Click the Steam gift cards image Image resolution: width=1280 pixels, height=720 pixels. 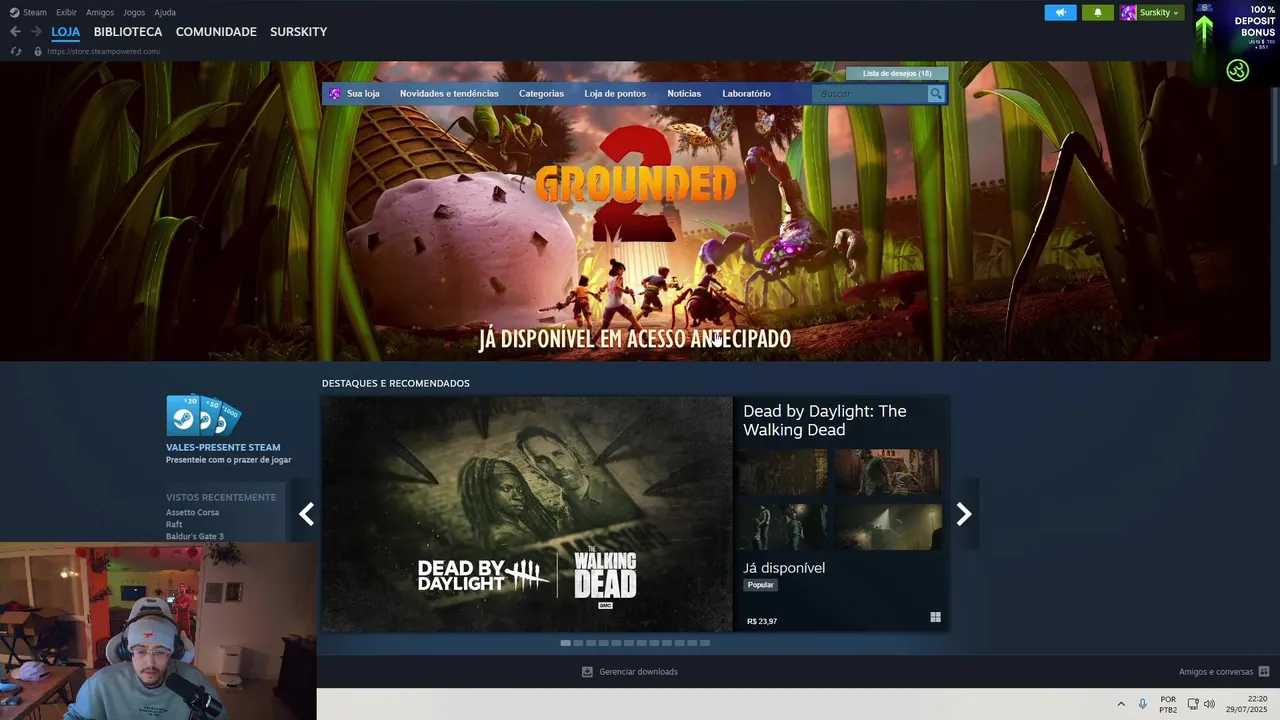click(x=204, y=414)
